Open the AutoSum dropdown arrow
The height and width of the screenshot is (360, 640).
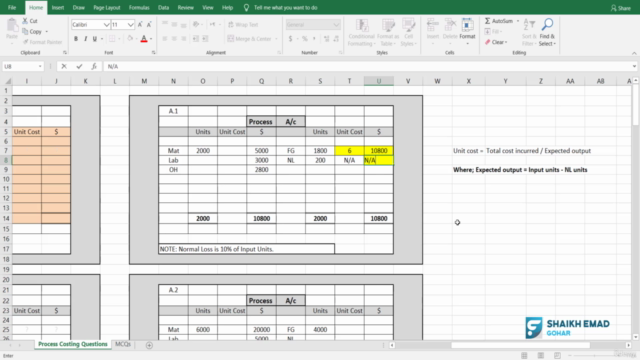[x=518, y=21]
